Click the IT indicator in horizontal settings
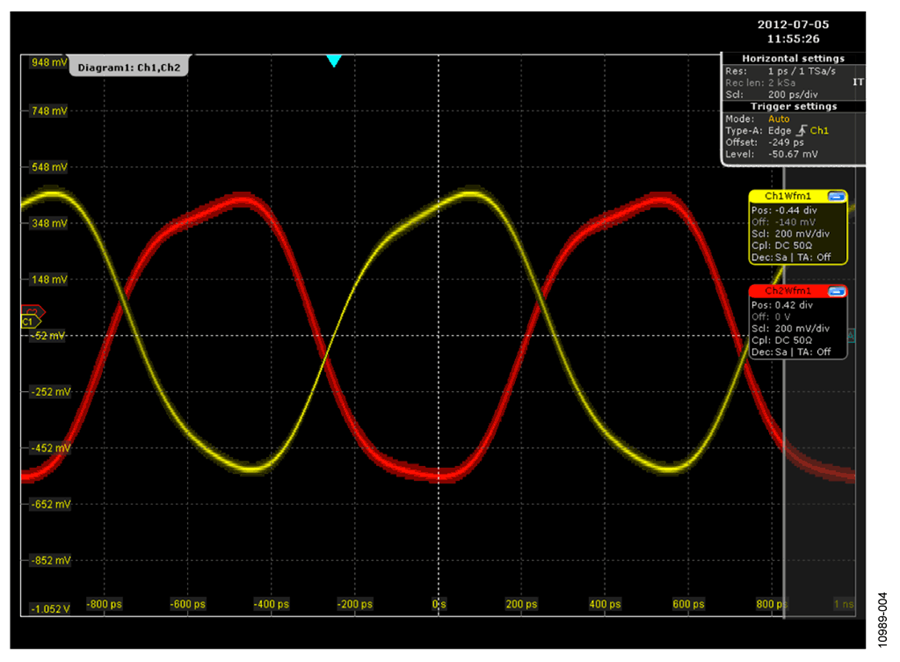The width and height of the screenshot is (900, 662). 858,82
